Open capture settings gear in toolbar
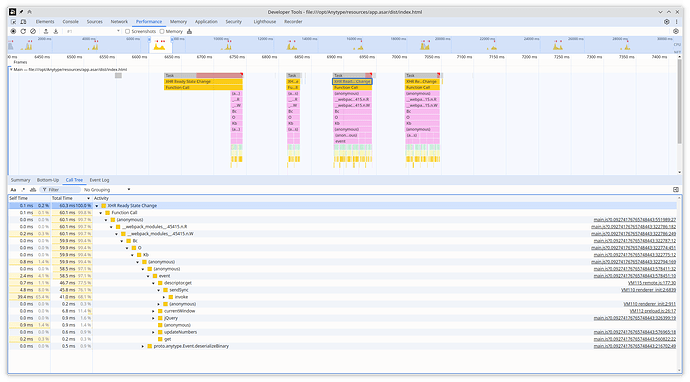 point(676,31)
